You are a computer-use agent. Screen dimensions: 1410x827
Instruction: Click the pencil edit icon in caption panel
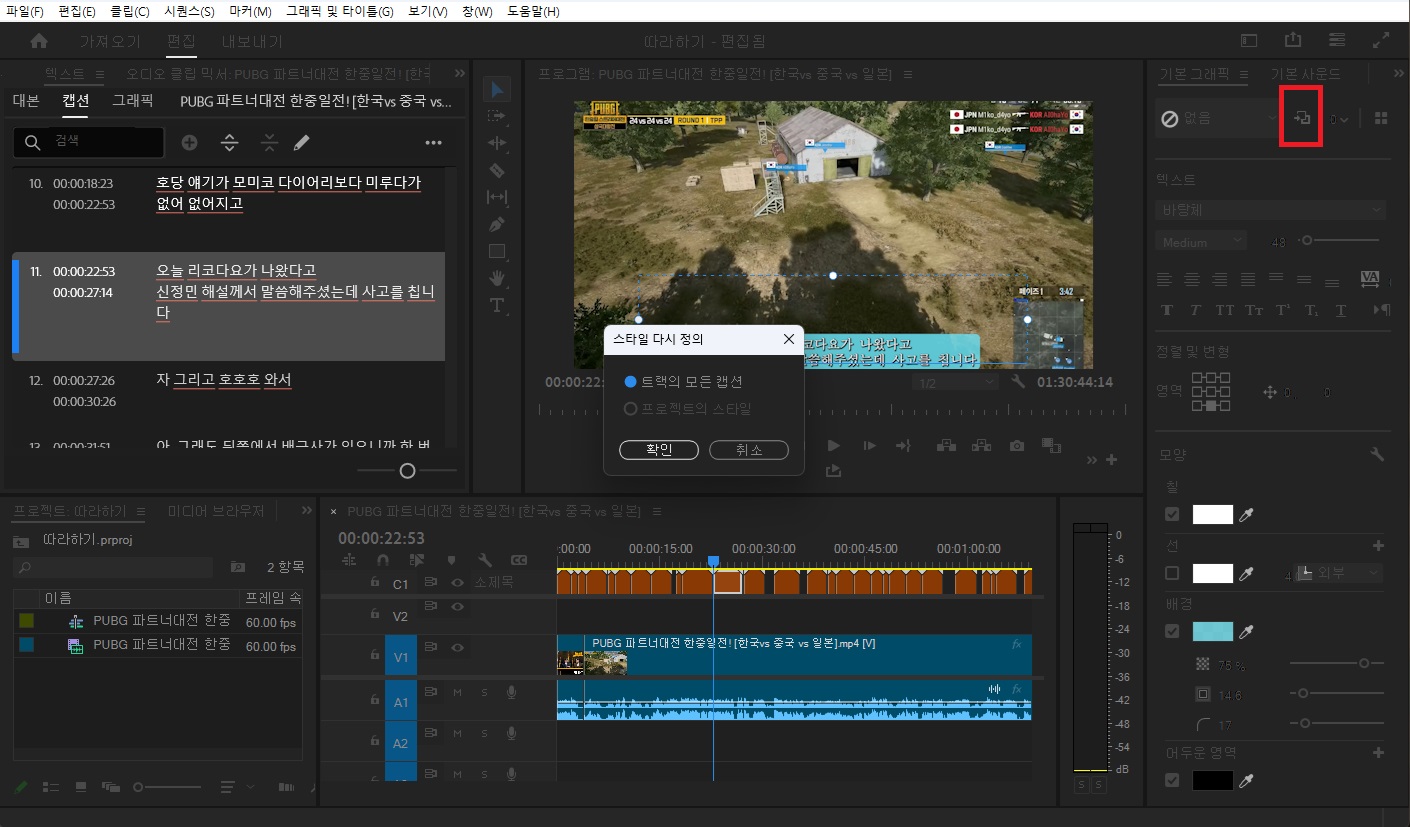point(301,143)
